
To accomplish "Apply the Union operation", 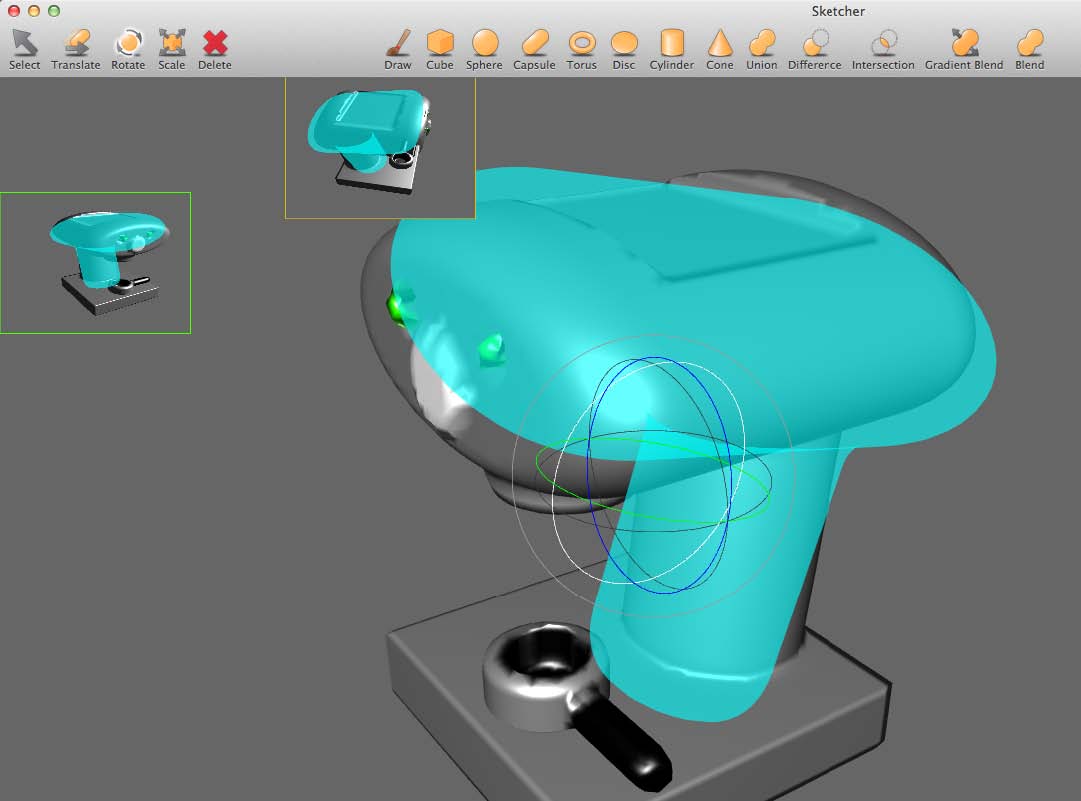I will (x=762, y=50).
